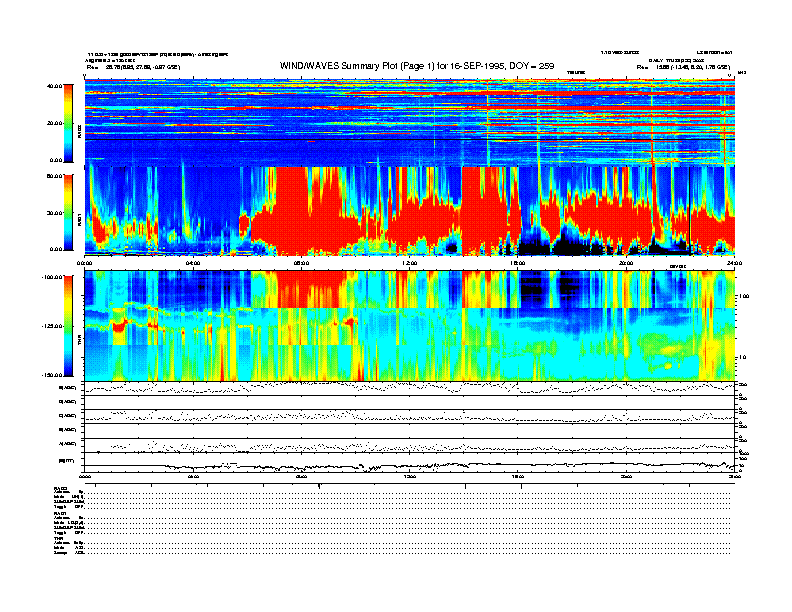Click the bottom line plot trace
The image size is (792, 612).
[410, 466]
